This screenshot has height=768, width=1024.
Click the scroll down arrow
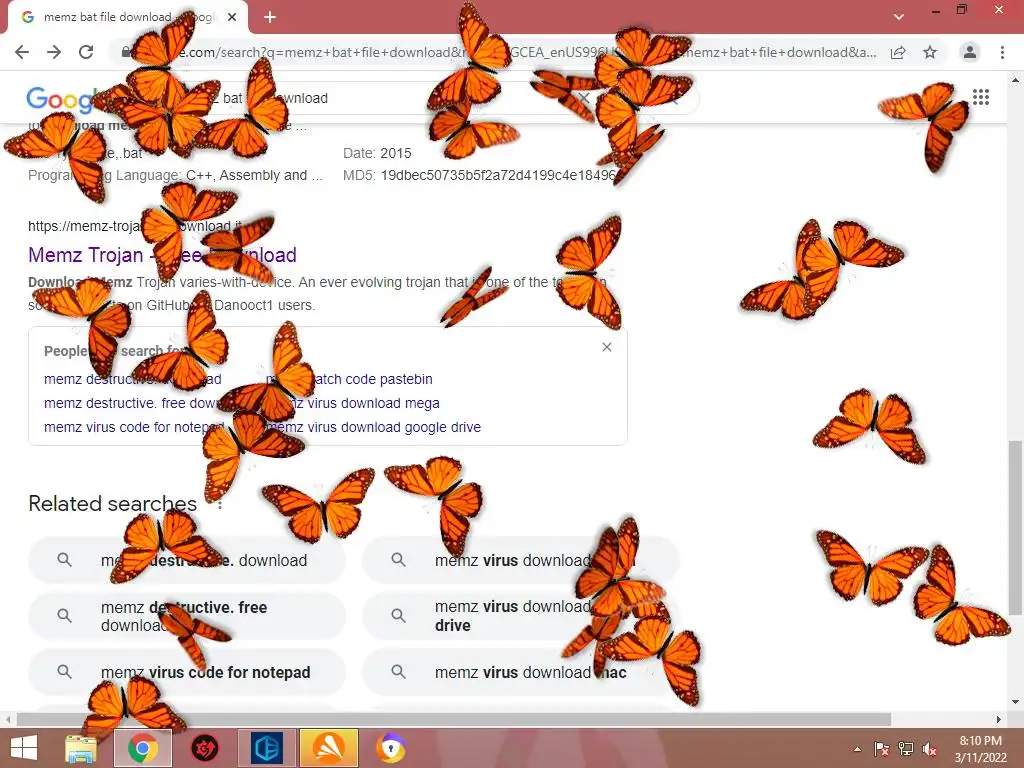click(x=1015, y=702)
